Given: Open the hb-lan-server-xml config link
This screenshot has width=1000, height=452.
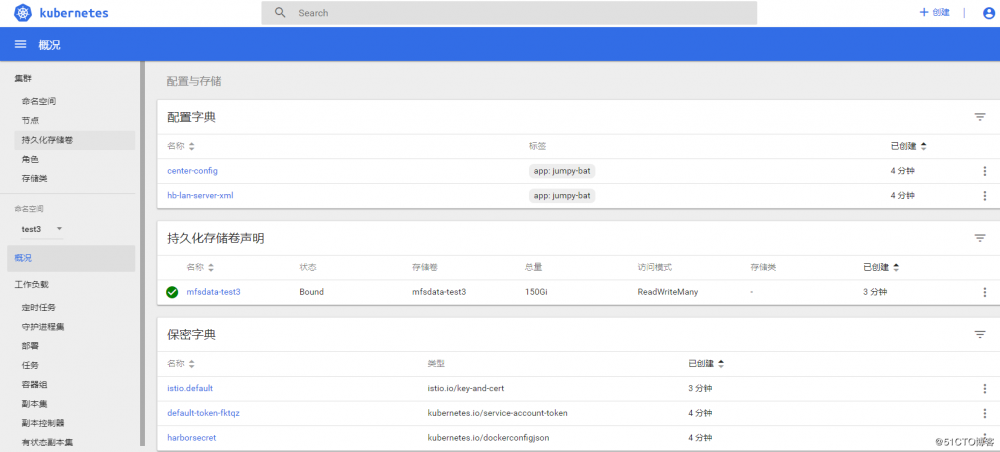Looking at the screenshot, I should pos(200,195).
